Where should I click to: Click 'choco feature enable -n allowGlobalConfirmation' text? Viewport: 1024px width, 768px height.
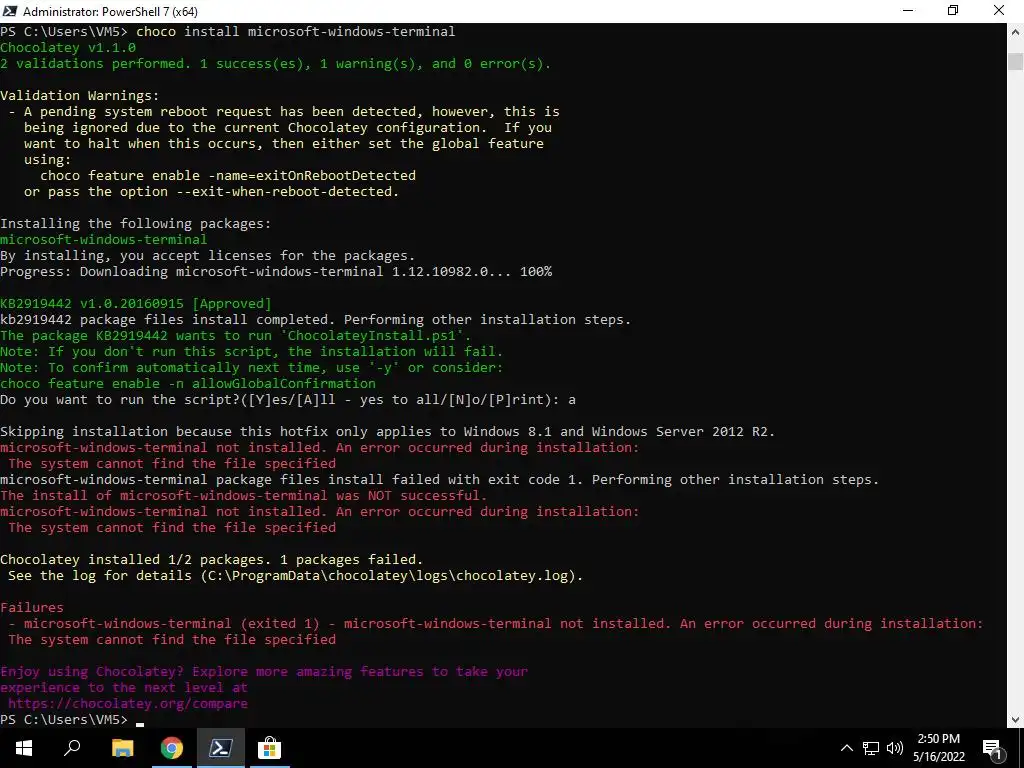tap(188, 383)
